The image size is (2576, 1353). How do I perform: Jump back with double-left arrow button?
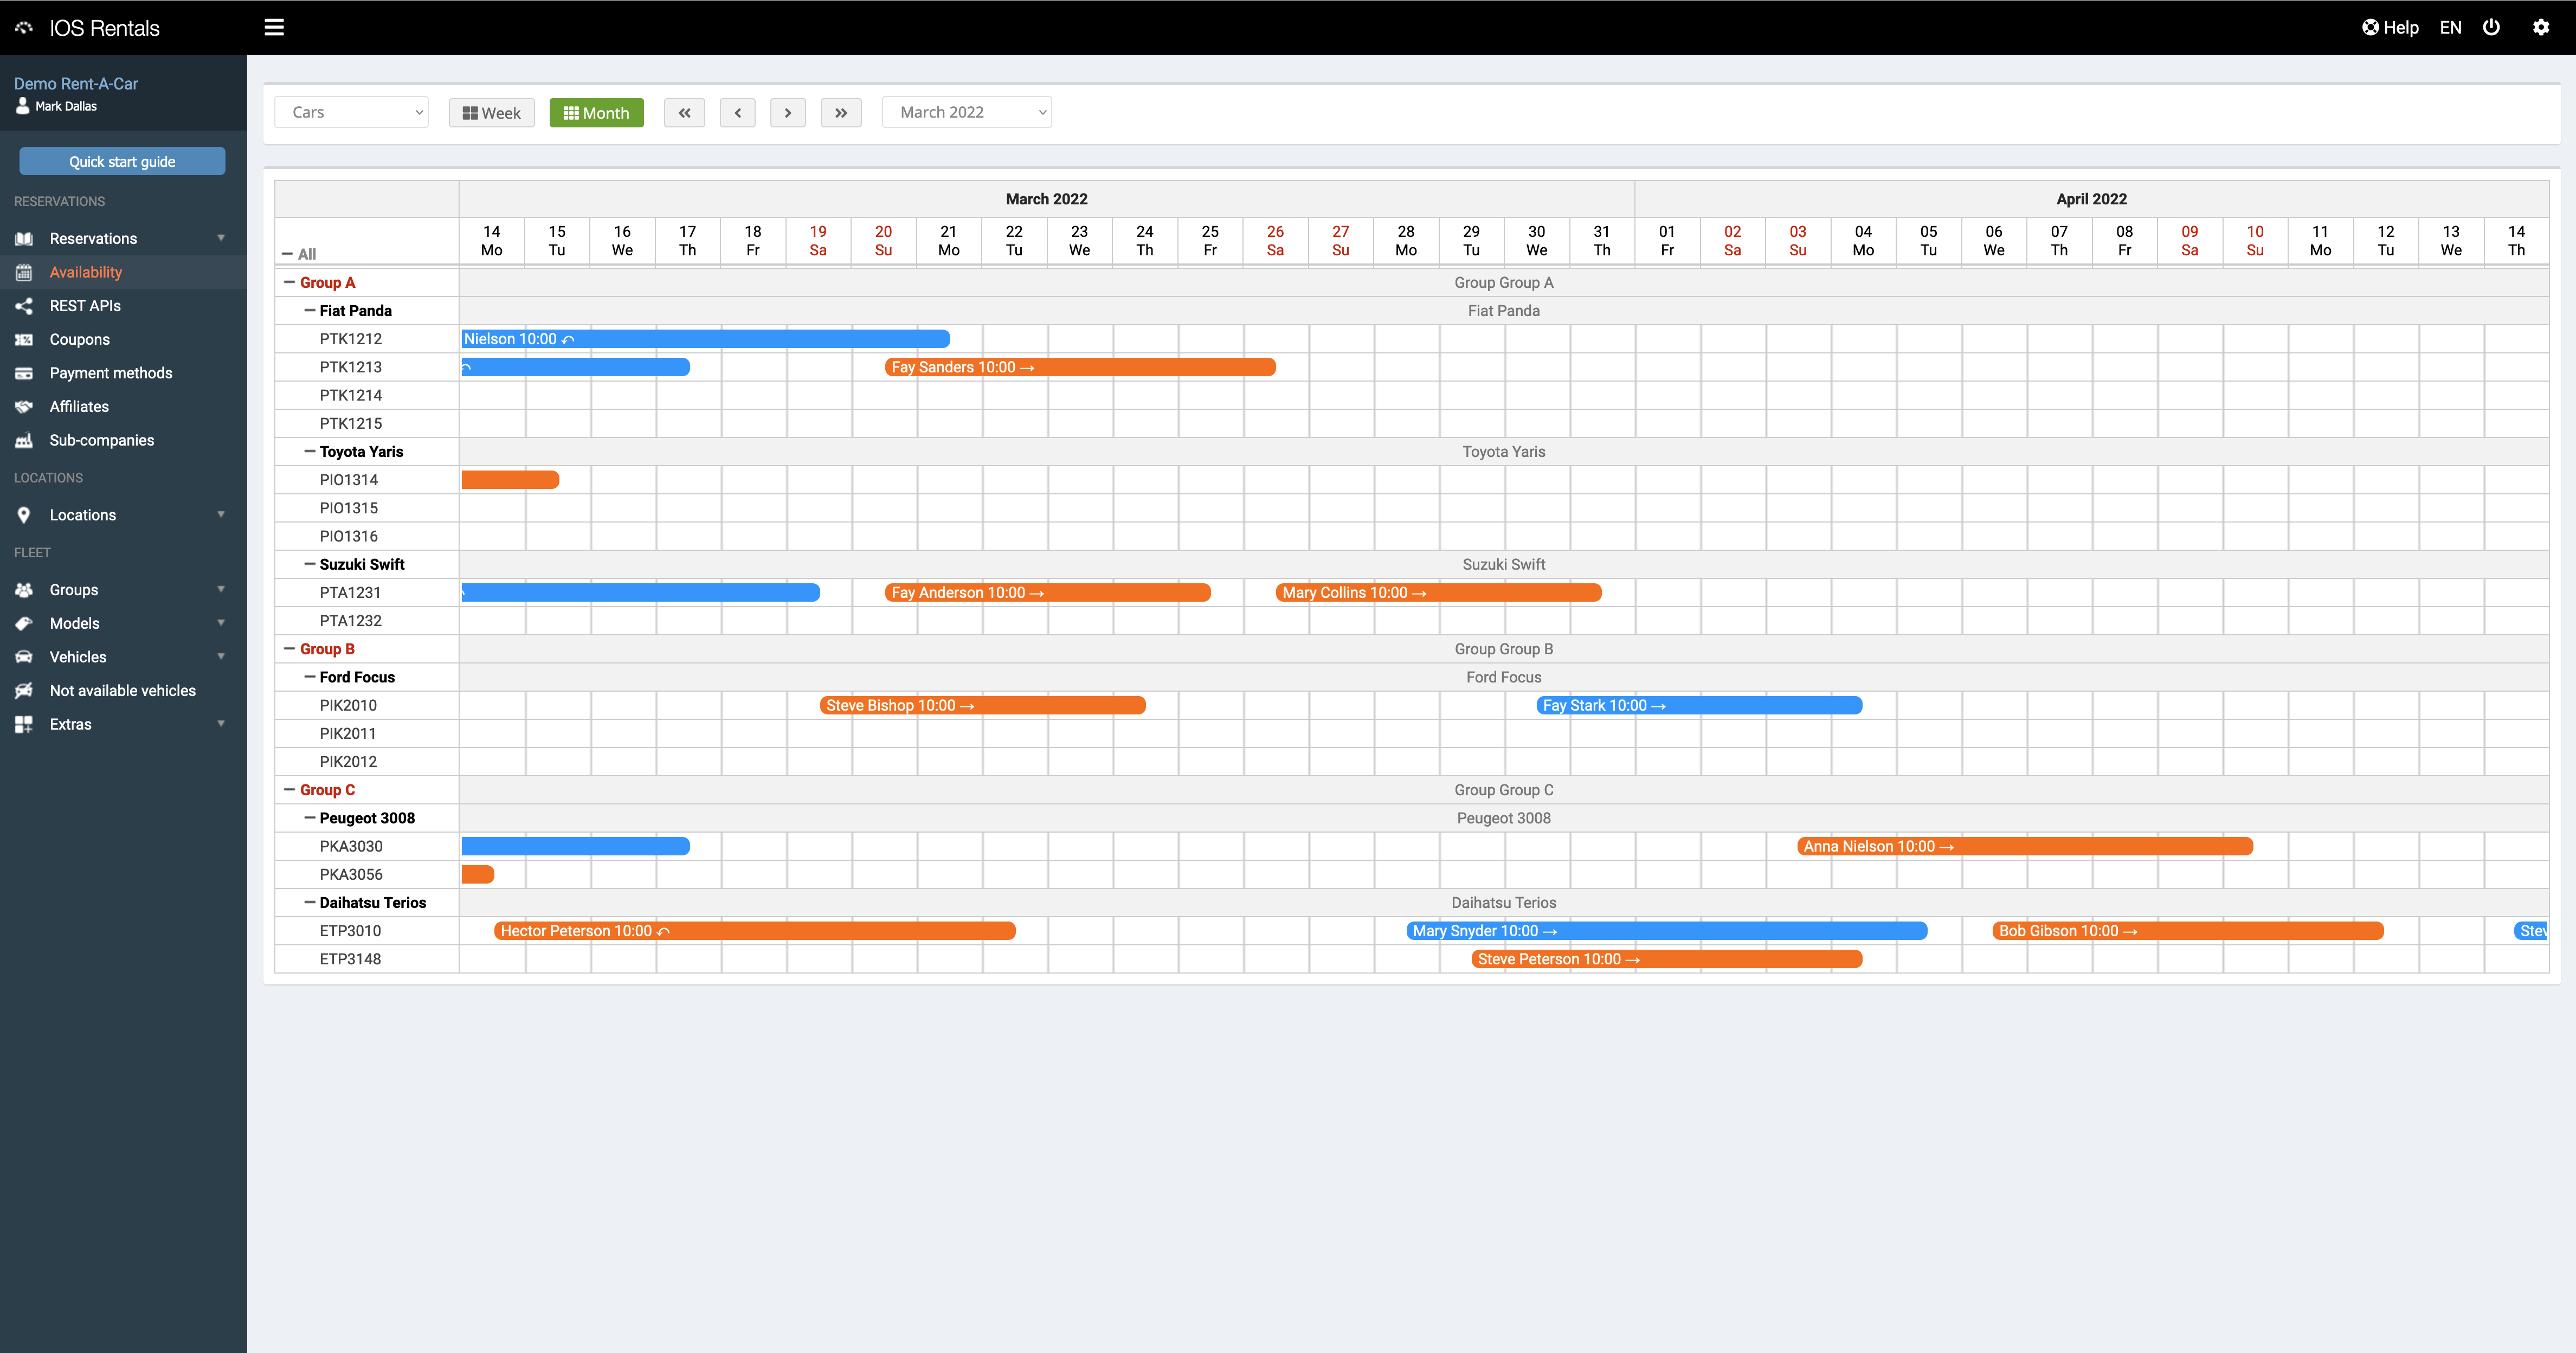pos(684,113)
